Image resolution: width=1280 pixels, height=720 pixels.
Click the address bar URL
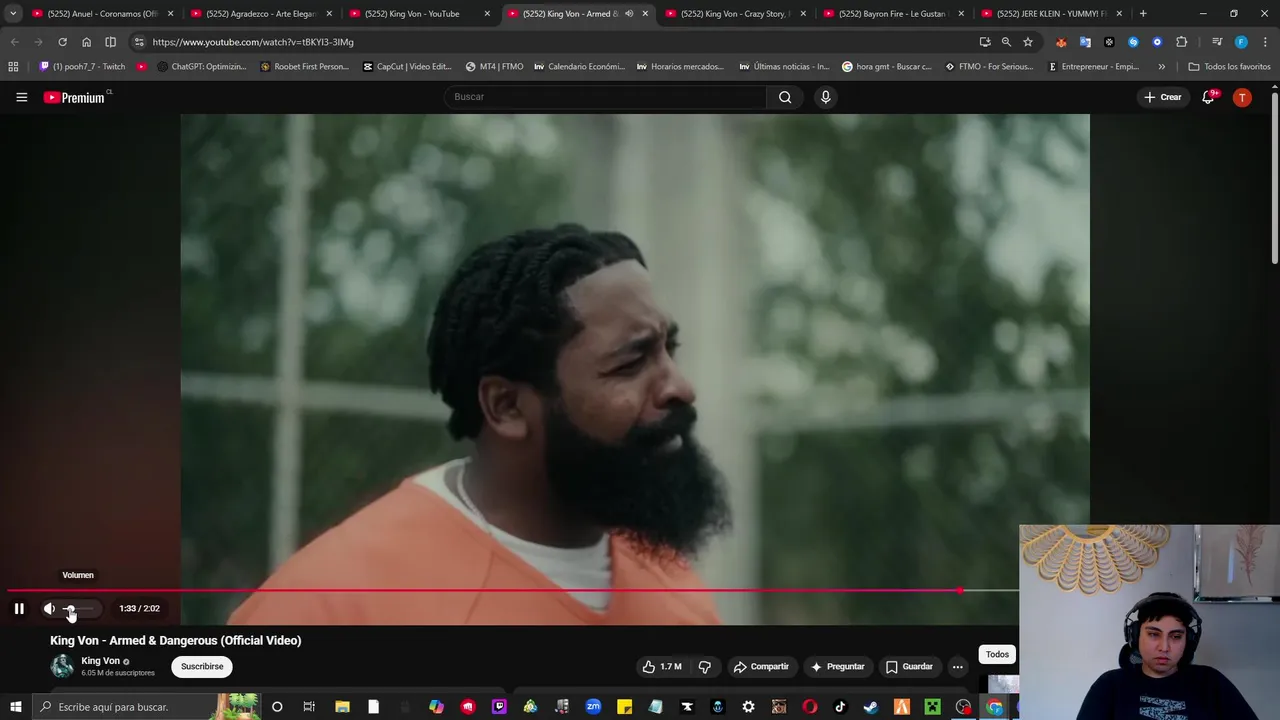tap(253, 42)
